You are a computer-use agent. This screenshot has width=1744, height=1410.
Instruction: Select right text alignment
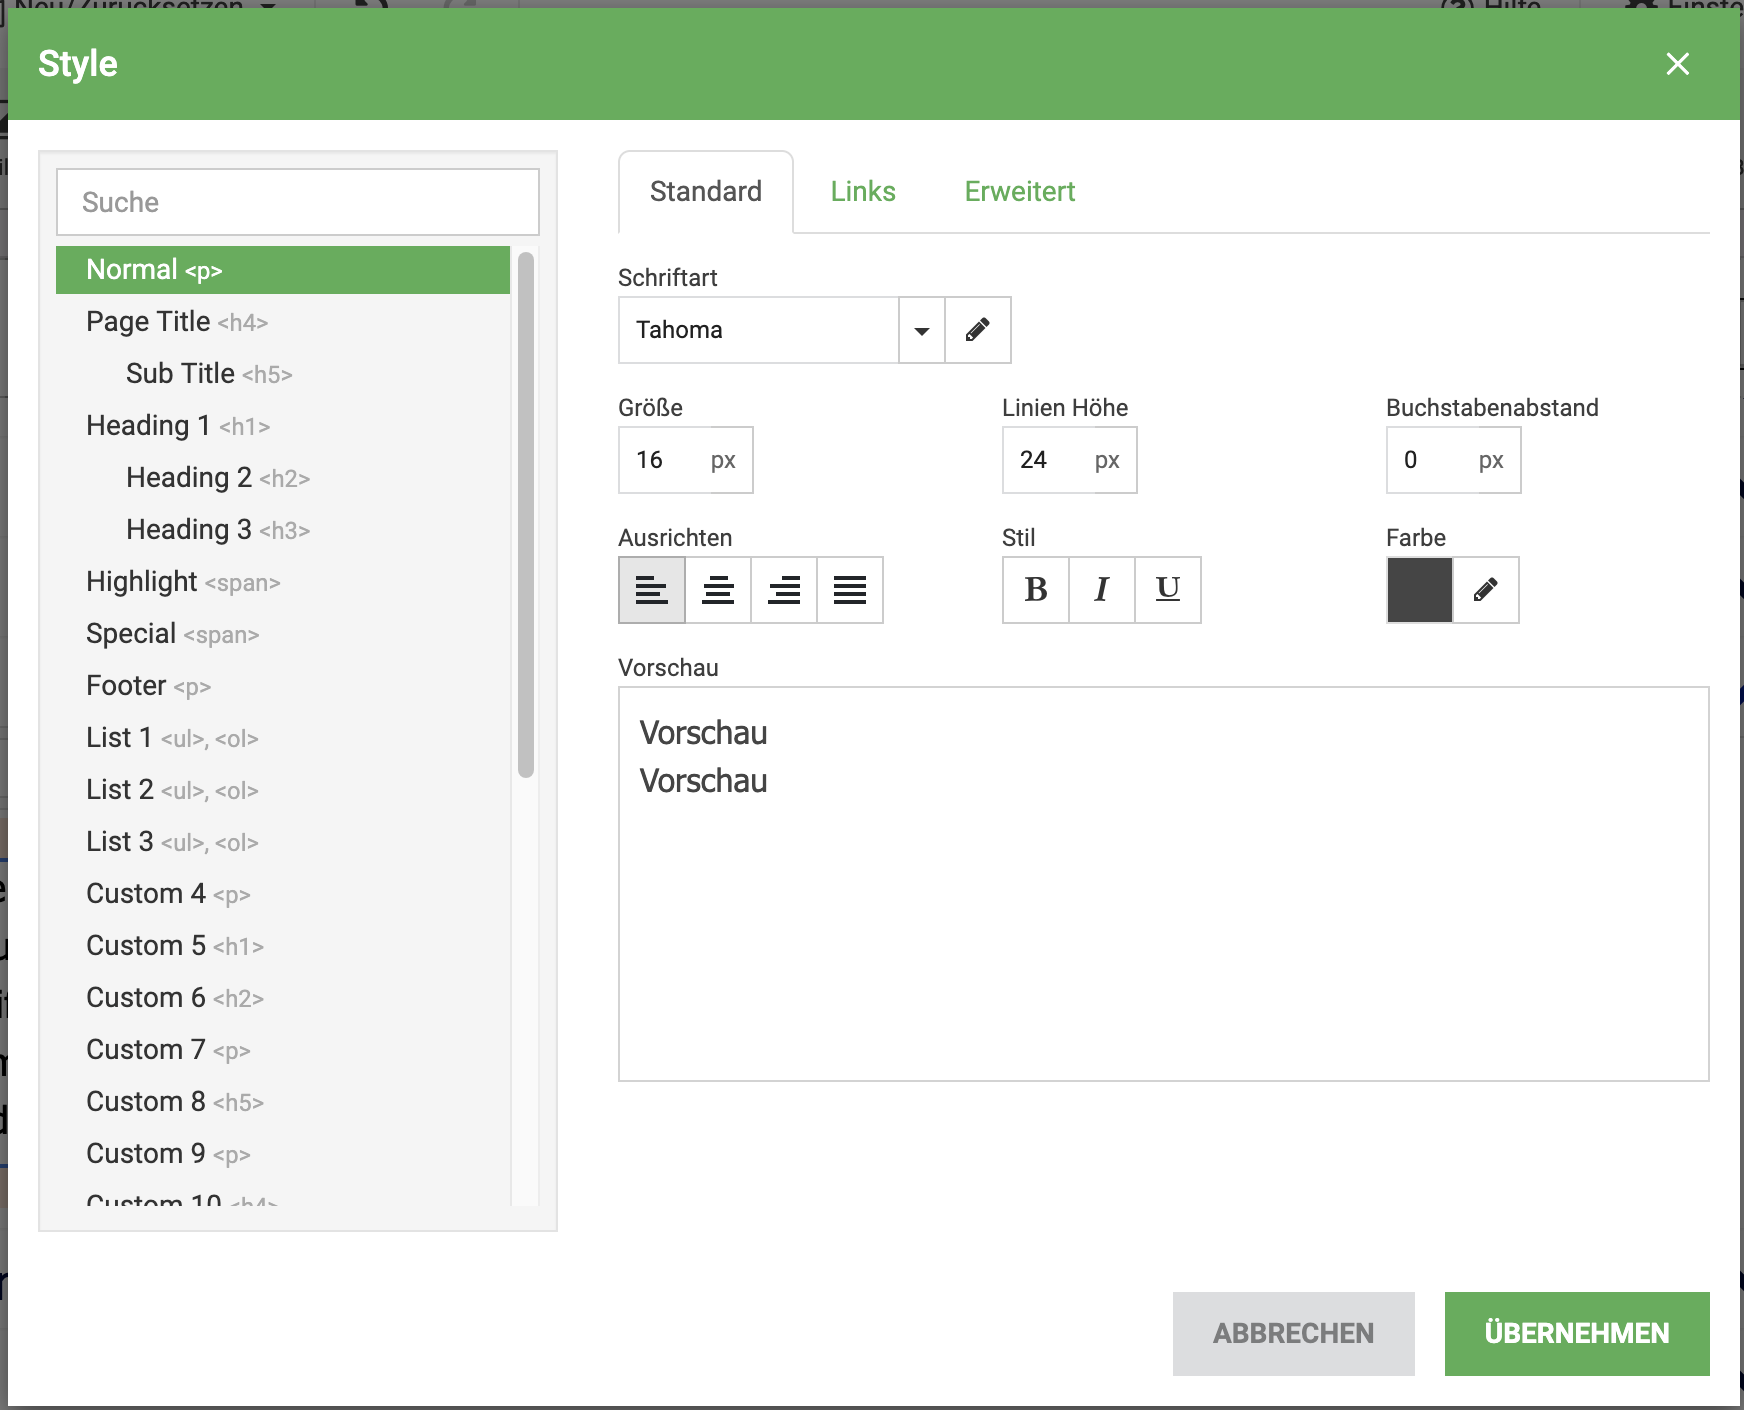click(784, 590)
